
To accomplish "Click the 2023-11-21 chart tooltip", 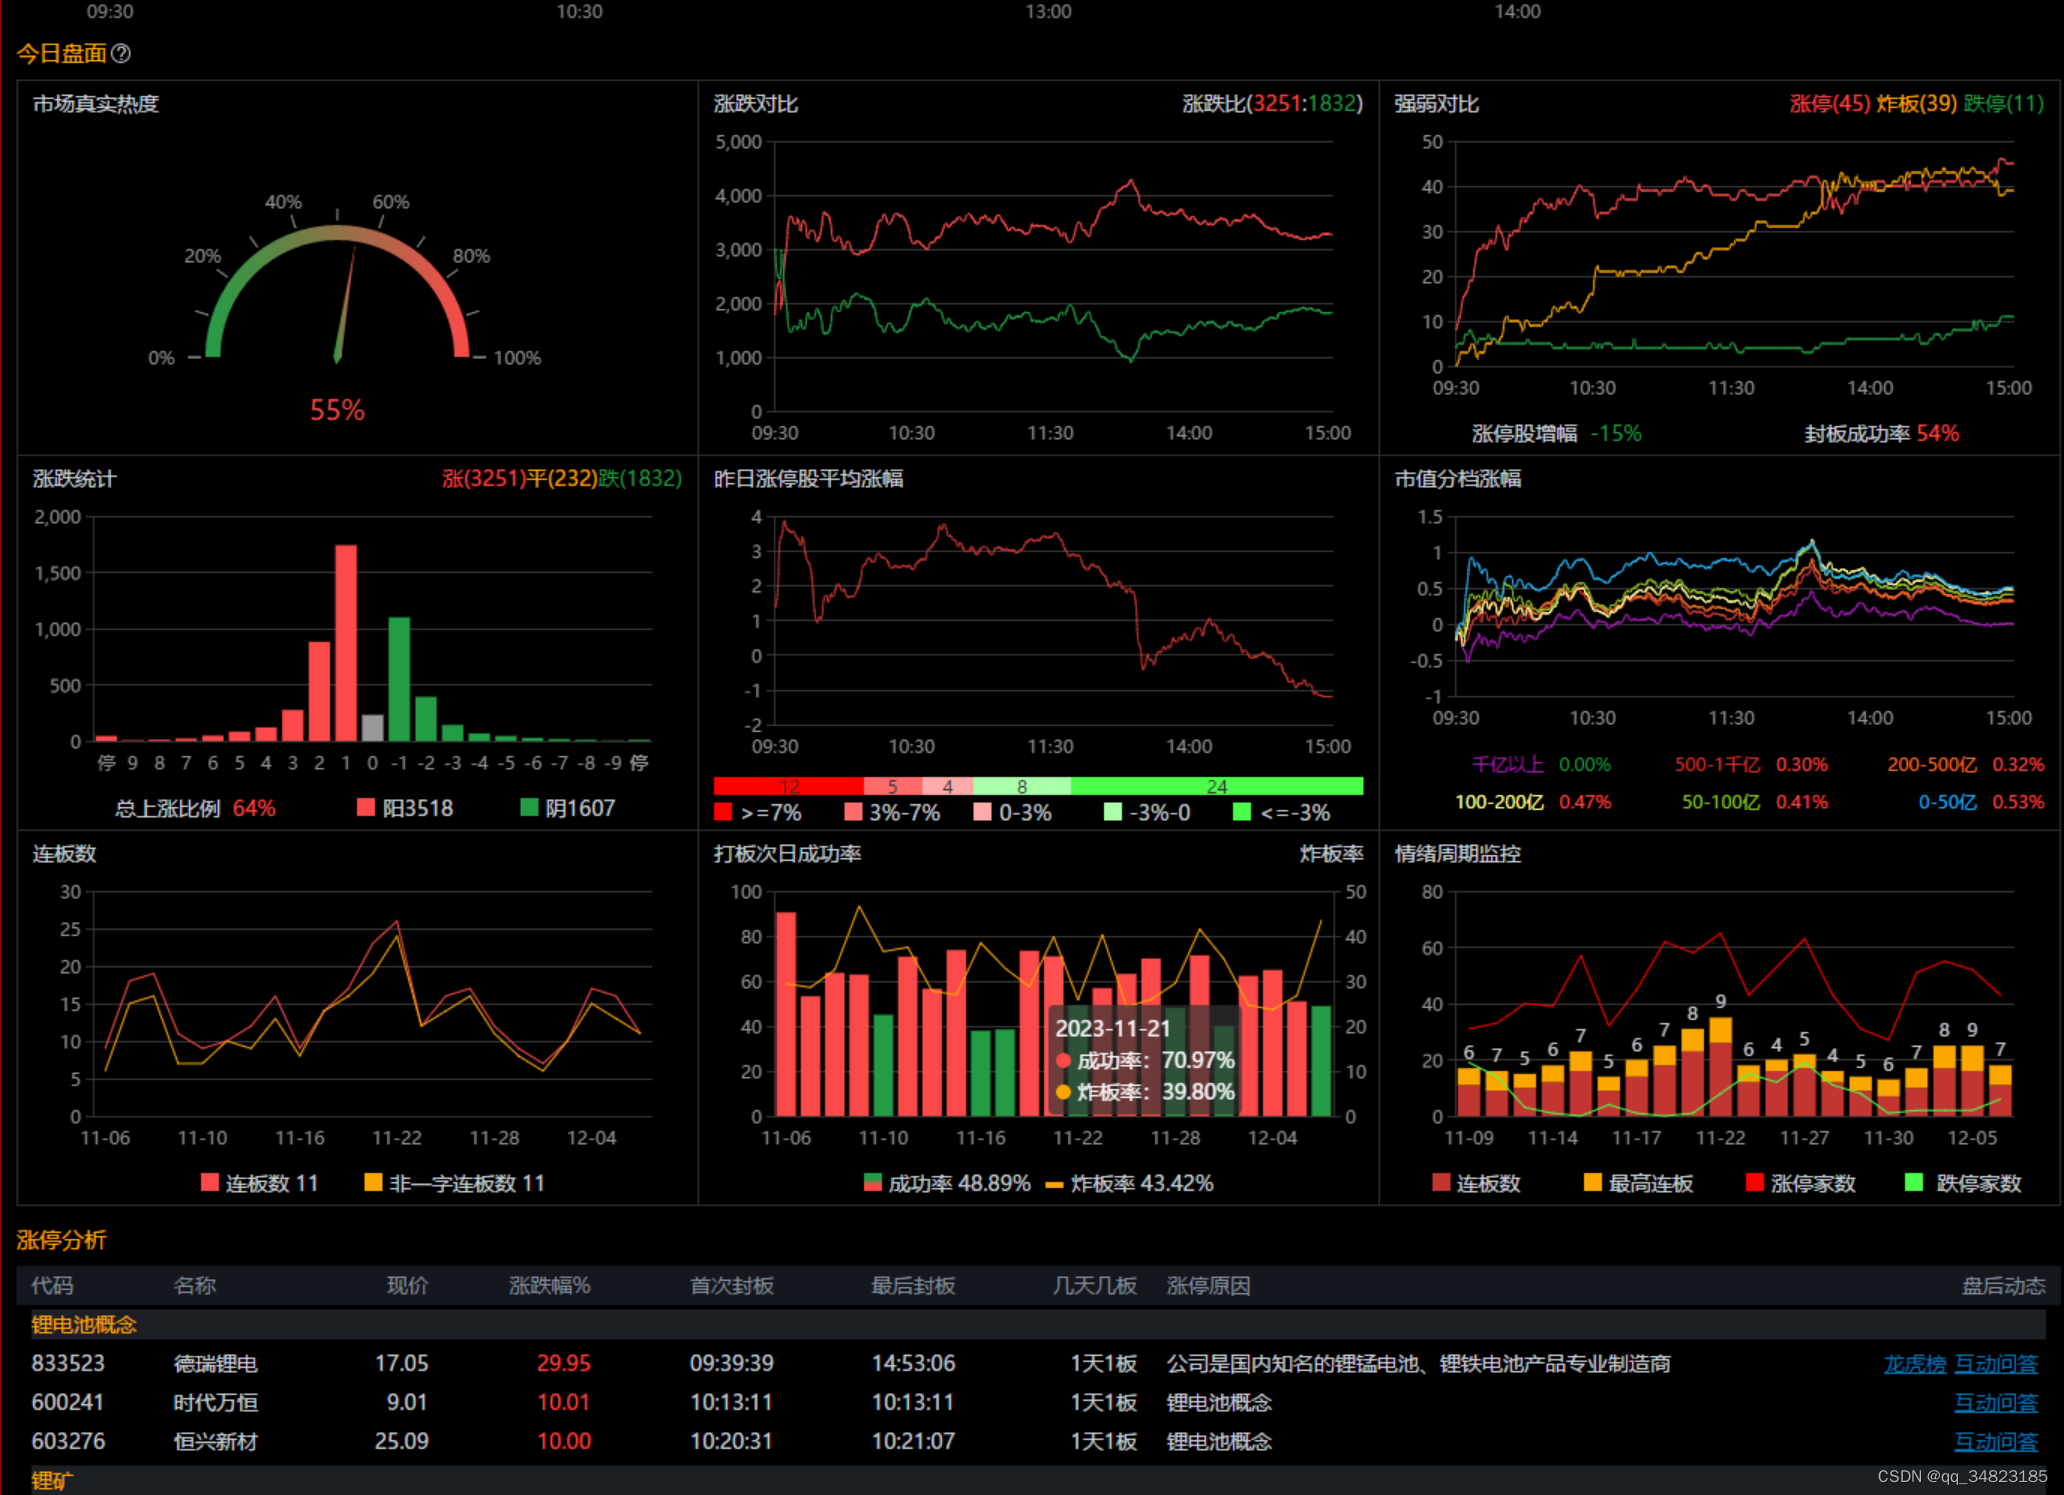I will 1145,1060.
